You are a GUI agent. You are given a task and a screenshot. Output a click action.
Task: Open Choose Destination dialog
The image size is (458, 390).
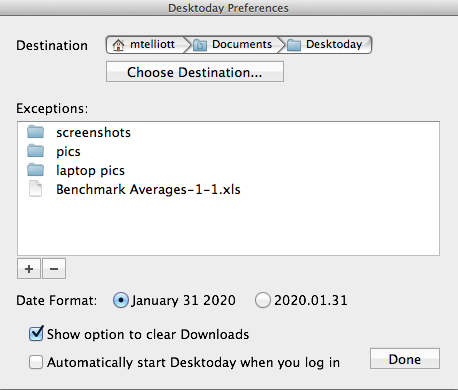click(x=195, y=72)
